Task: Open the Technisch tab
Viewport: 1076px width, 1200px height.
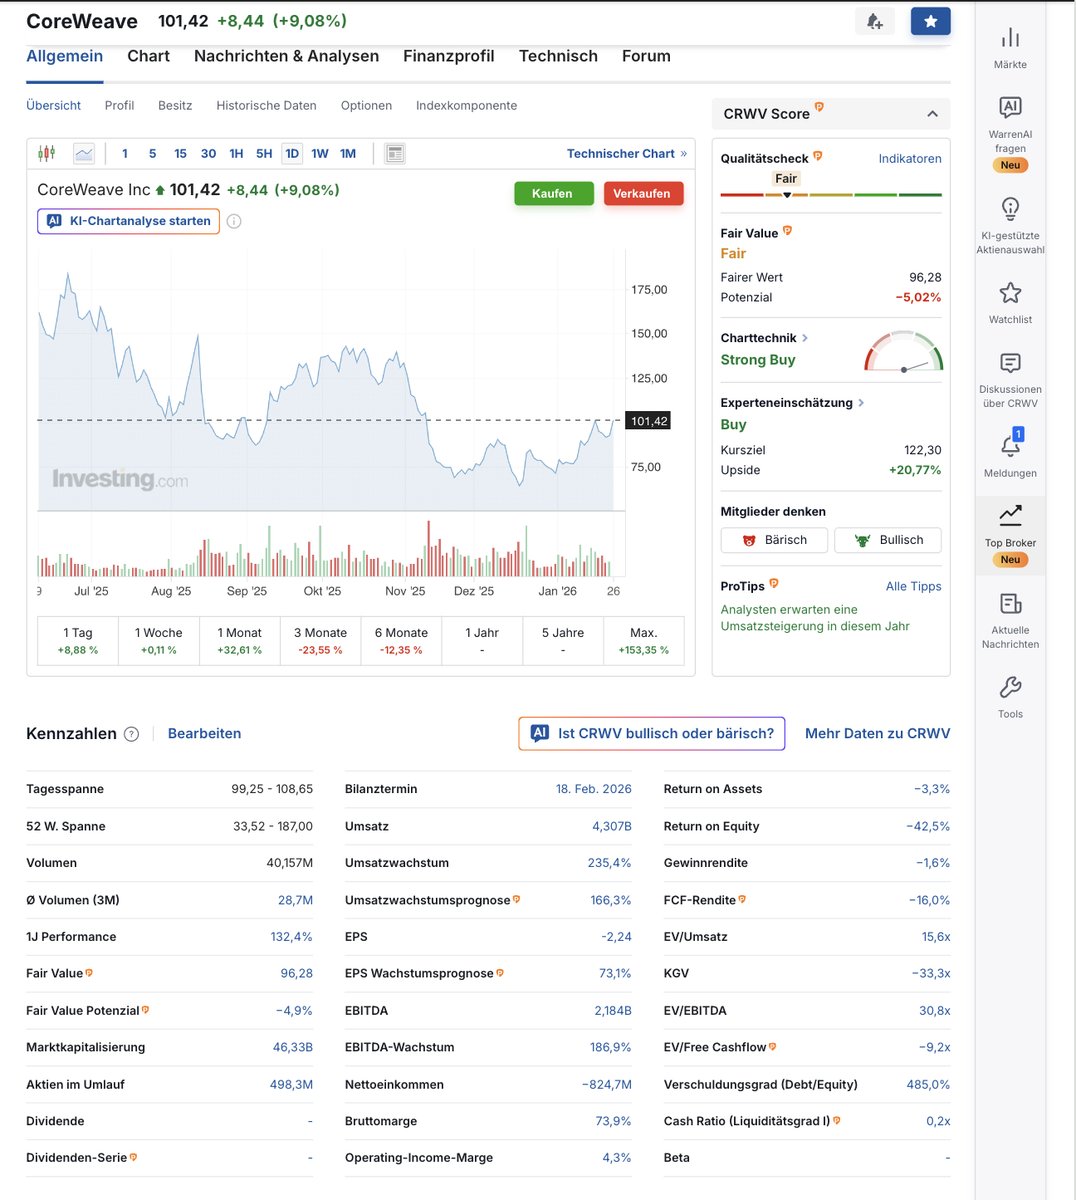Action: point(558,56)
